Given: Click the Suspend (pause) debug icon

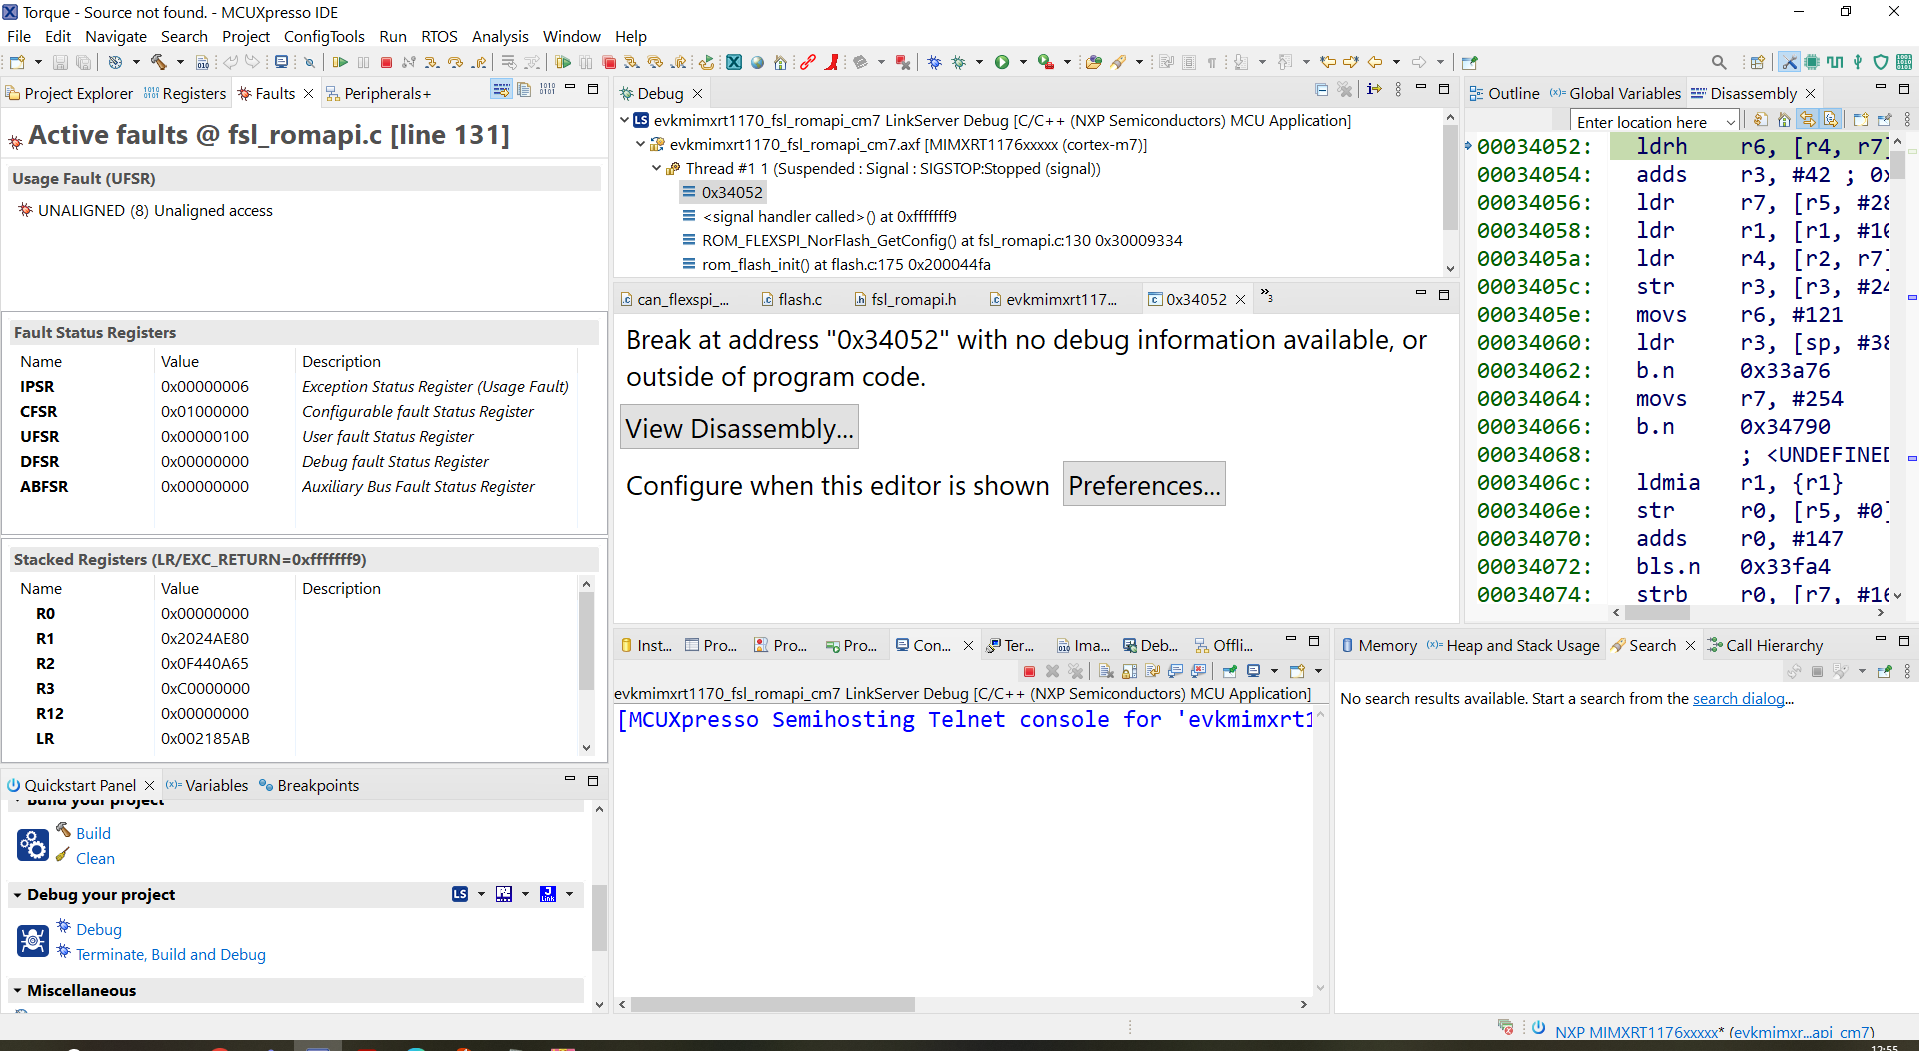Looking at the screenshot, I should tap(363, 62).
